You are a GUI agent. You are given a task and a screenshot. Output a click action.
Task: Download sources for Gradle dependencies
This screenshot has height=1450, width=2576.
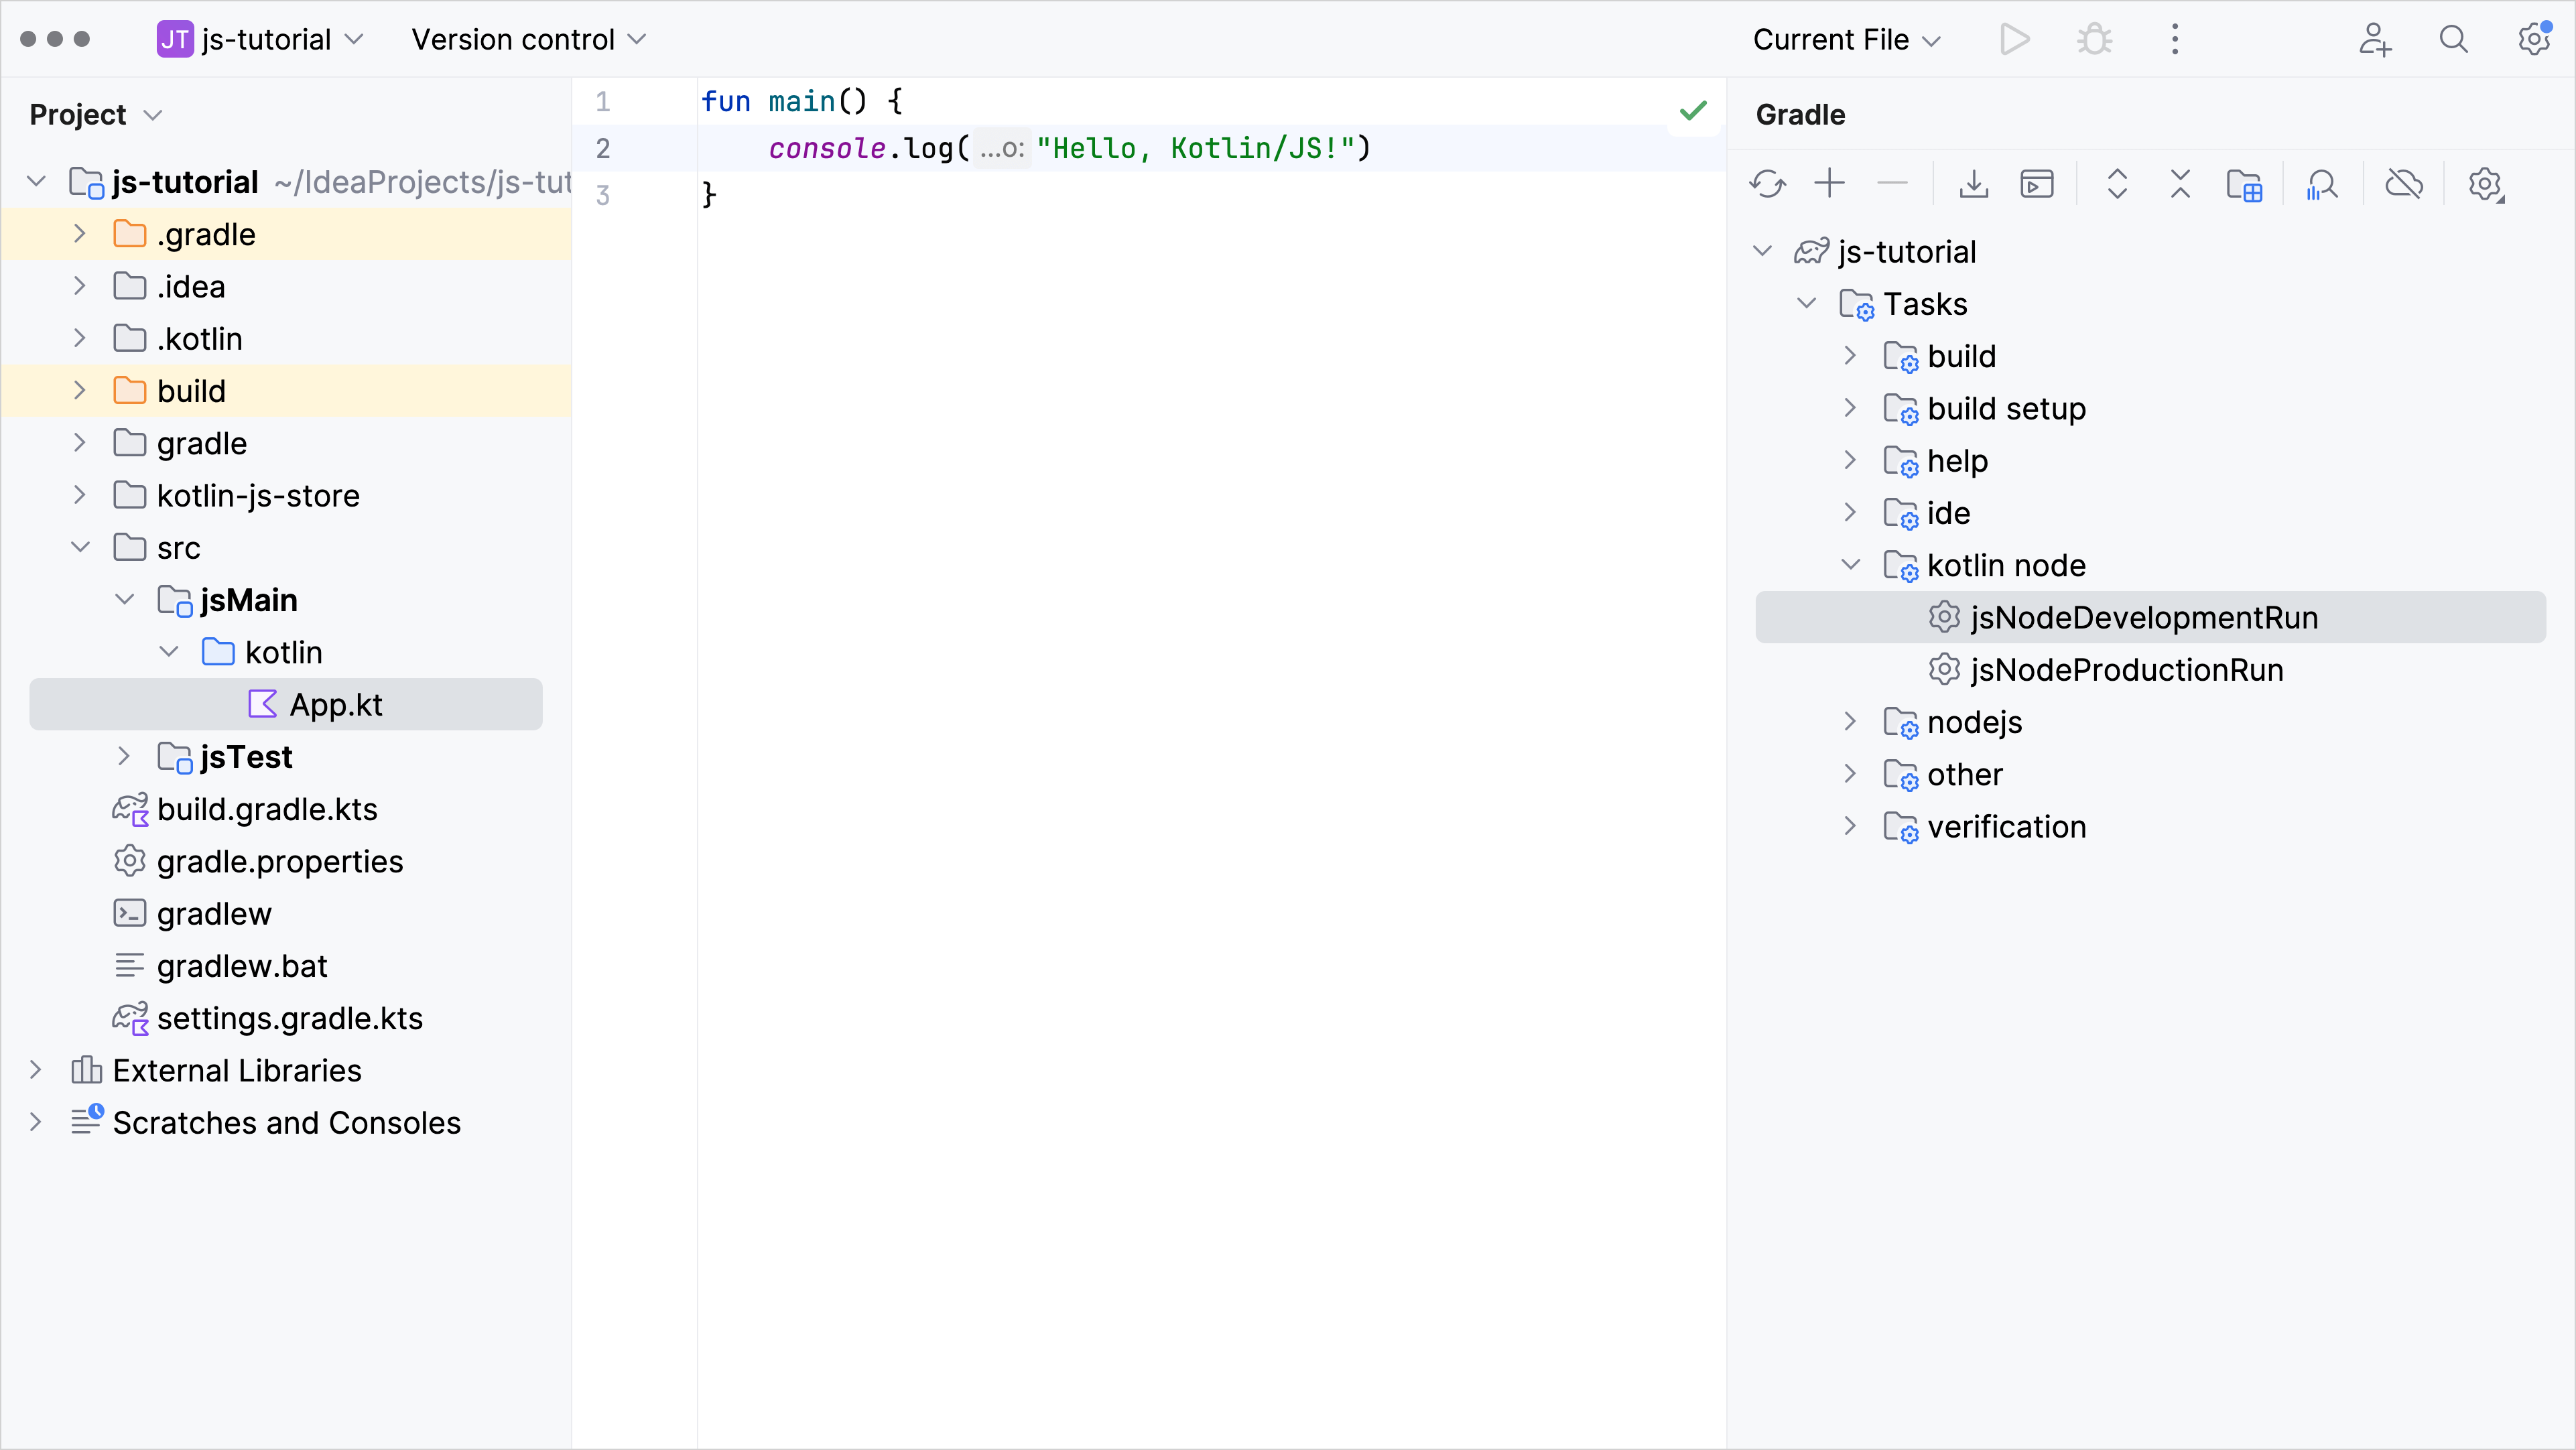coord(1972,184)
